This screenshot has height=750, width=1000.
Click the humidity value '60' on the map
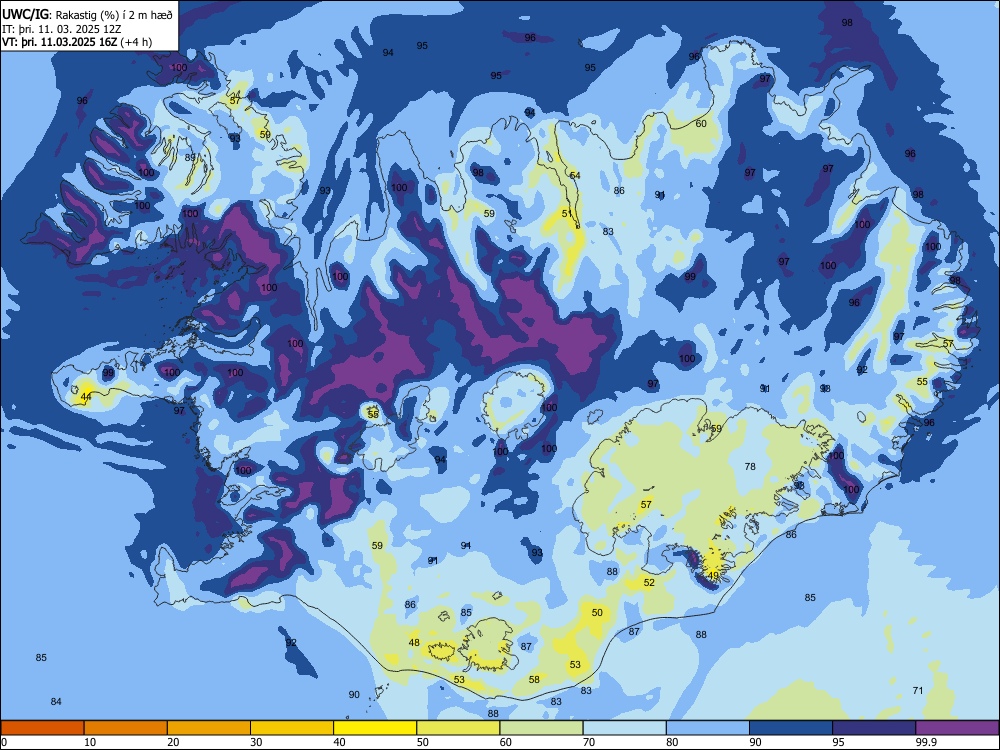(x=701, y=124)
